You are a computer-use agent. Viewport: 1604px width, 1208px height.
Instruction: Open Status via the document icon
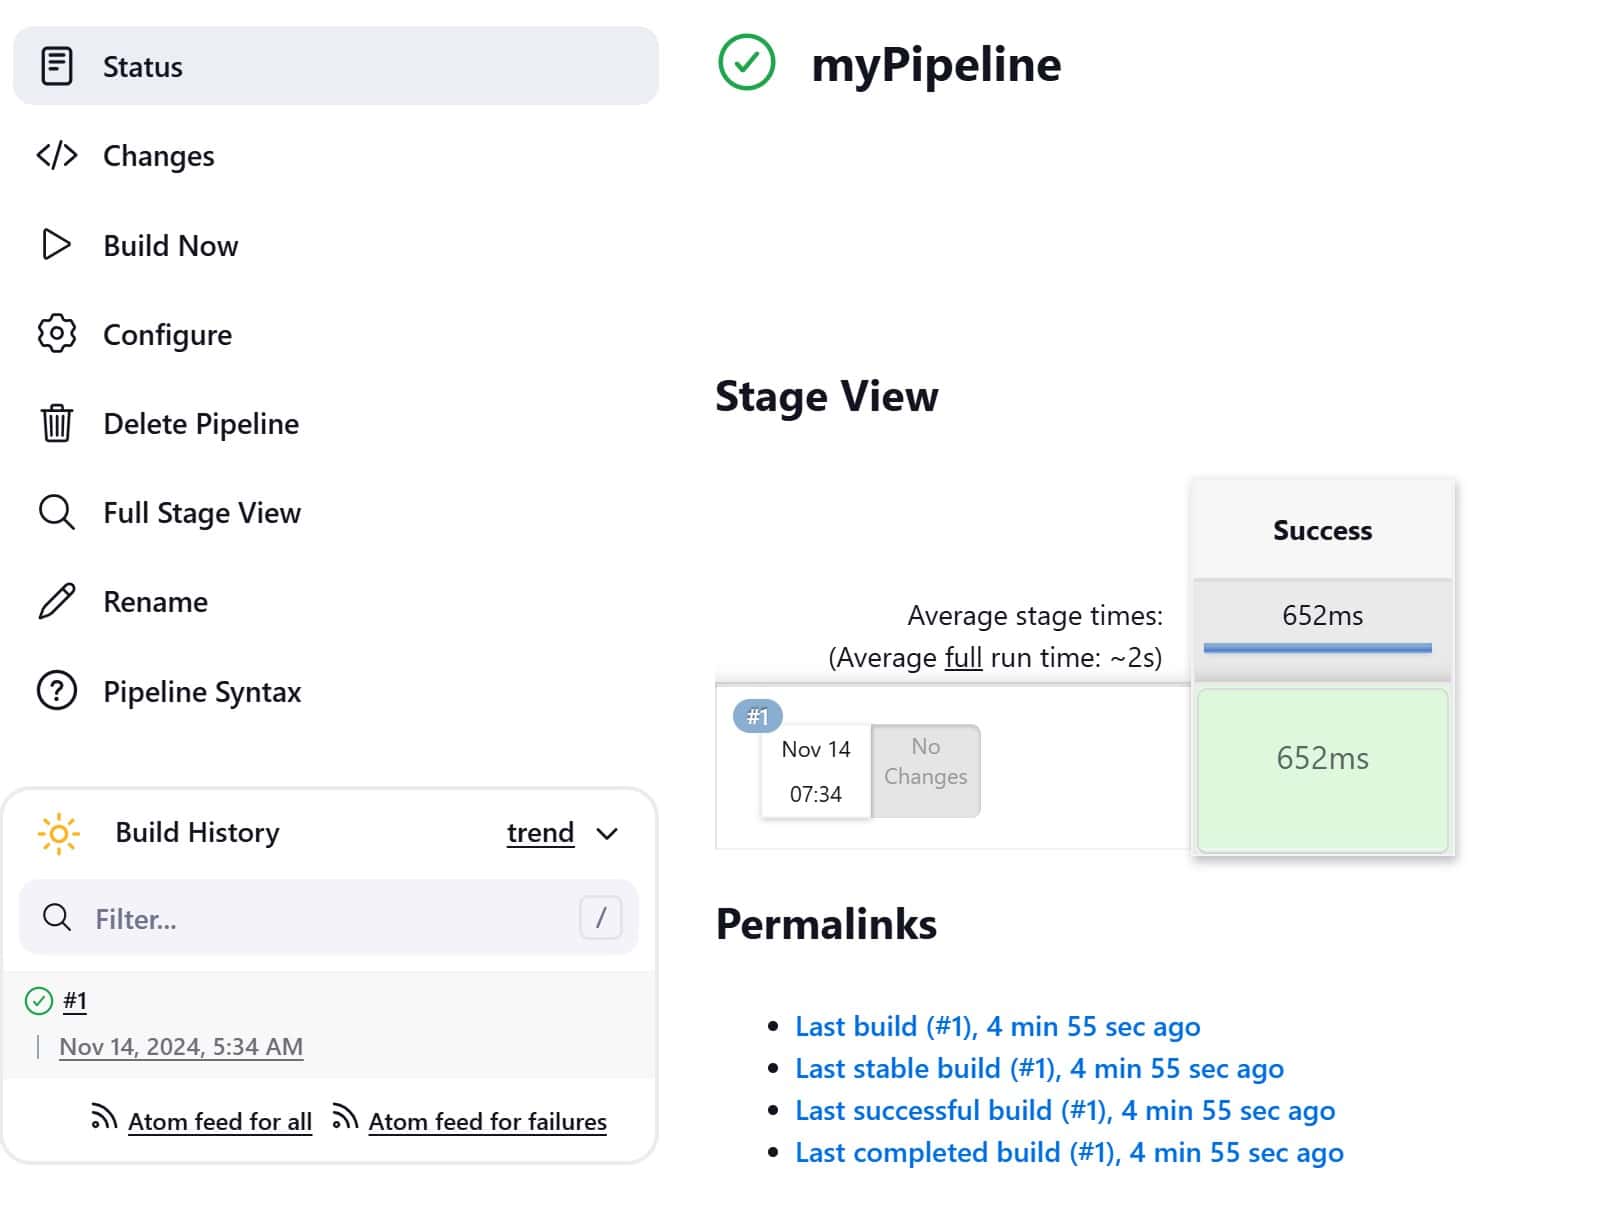coord(57,66)
